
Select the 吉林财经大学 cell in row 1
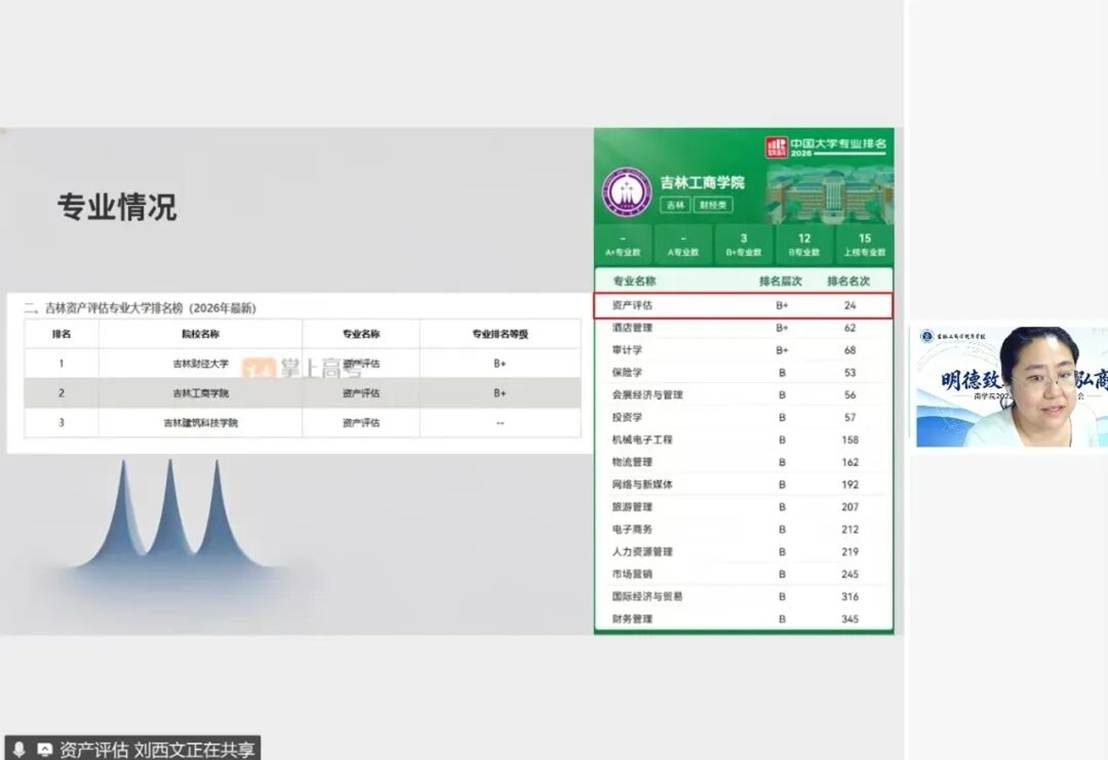click(201, 364)
